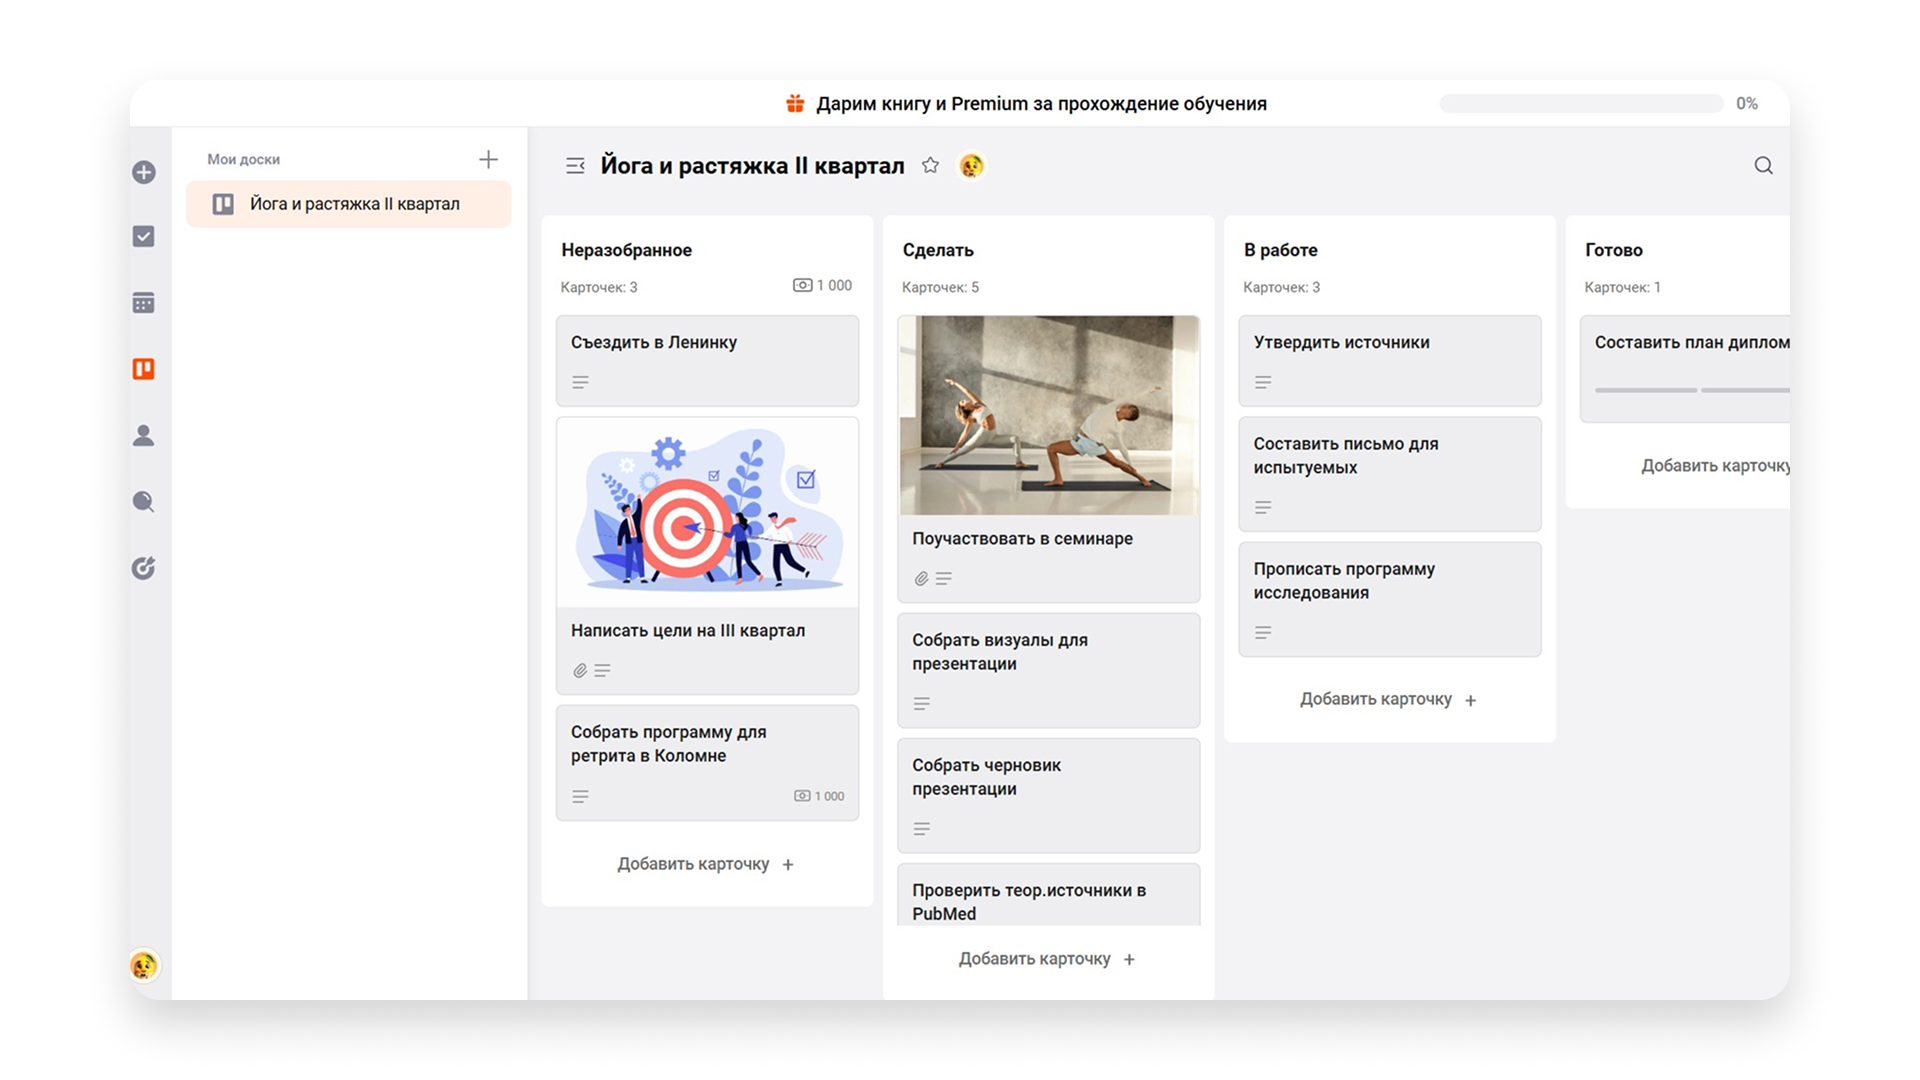Add card to Готово column
Viewport: 1920px width, 1080px height.
click(1715, 466)
